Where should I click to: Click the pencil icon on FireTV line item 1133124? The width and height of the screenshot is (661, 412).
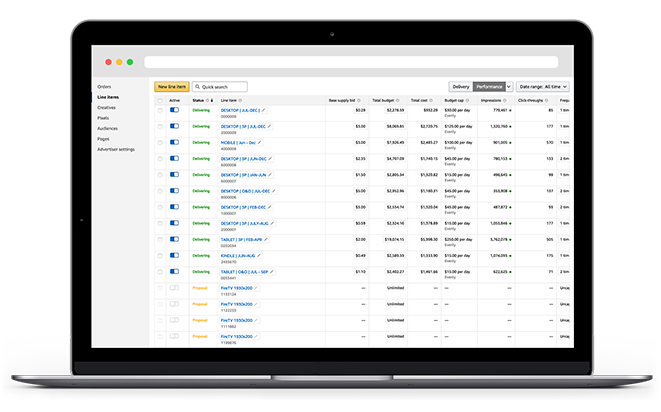[x=256, y=288]
